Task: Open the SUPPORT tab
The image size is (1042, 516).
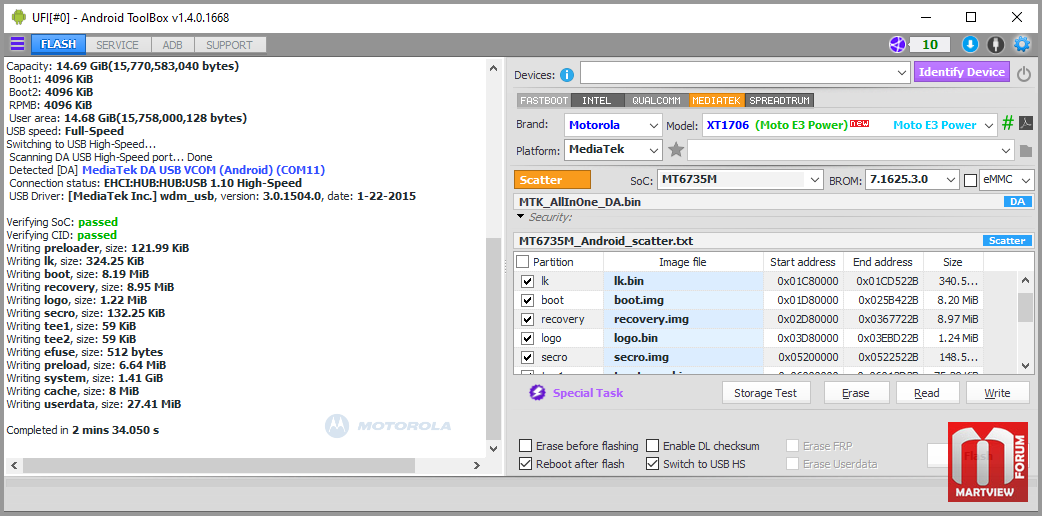Action: click(229, 45)
